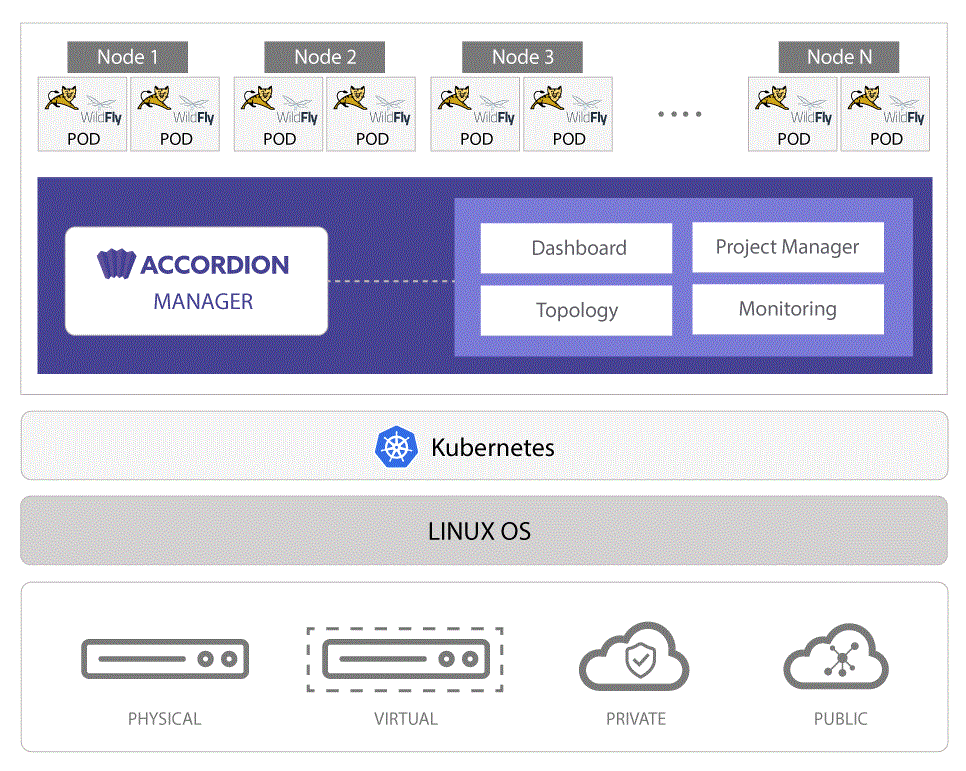This screenshot has width=966, height=771.
Task: Click the VIRTUAL label
Action: pos(405,719)
